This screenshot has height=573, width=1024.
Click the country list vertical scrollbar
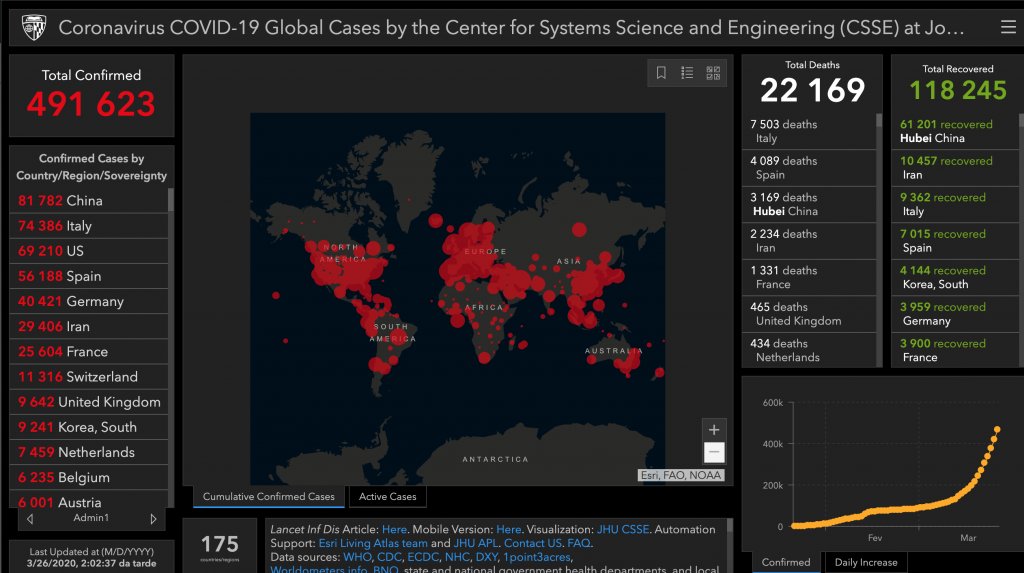point(170,200)
